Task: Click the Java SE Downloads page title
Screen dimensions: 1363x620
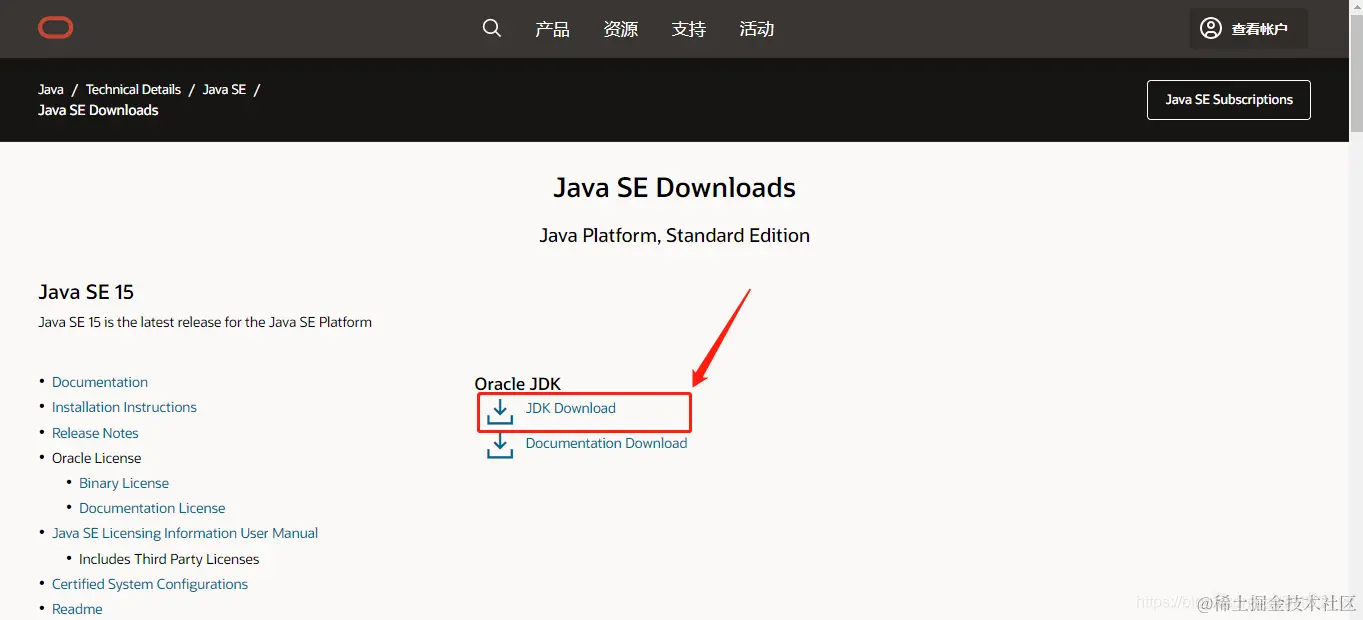Action: (x=675, y=188)
